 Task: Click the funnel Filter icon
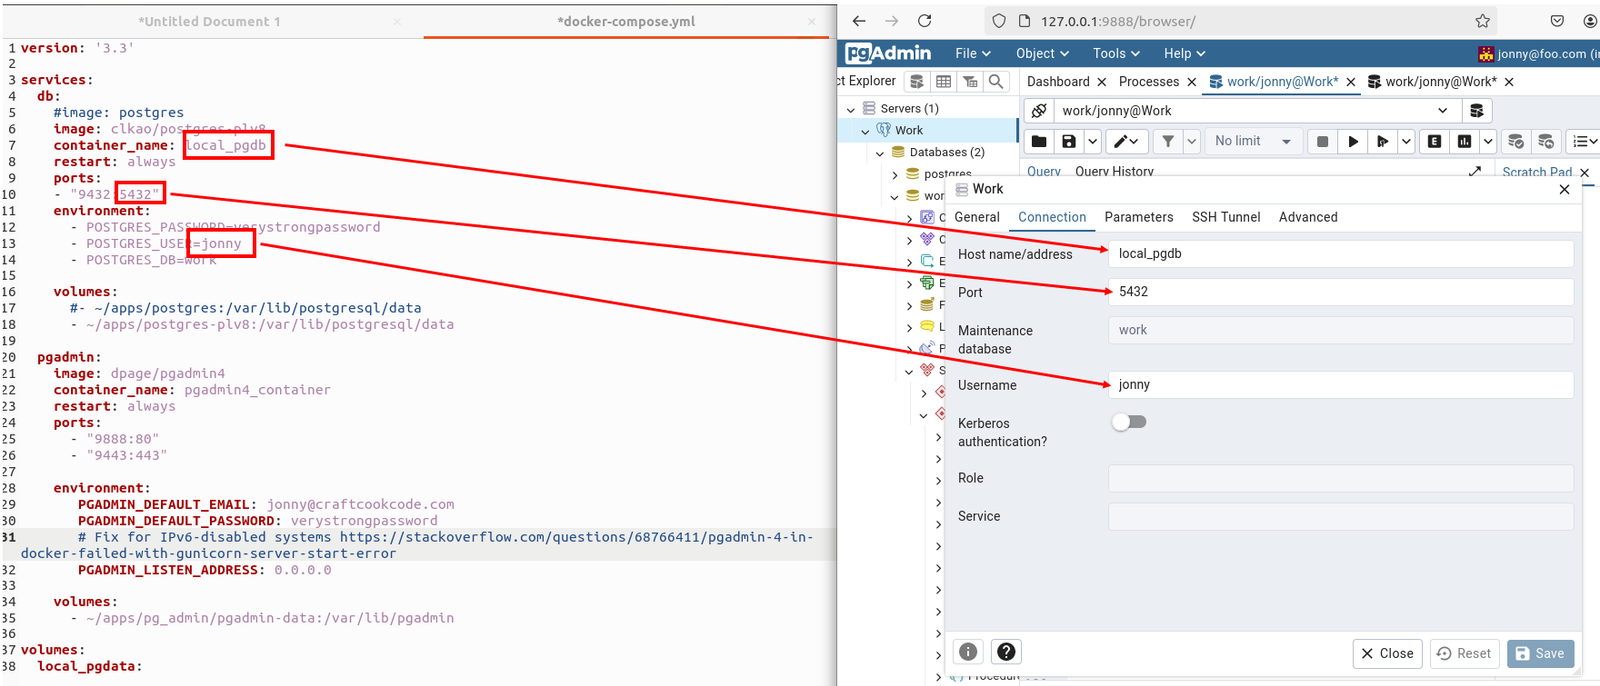pyautogui.click(x=1168, y=141)
